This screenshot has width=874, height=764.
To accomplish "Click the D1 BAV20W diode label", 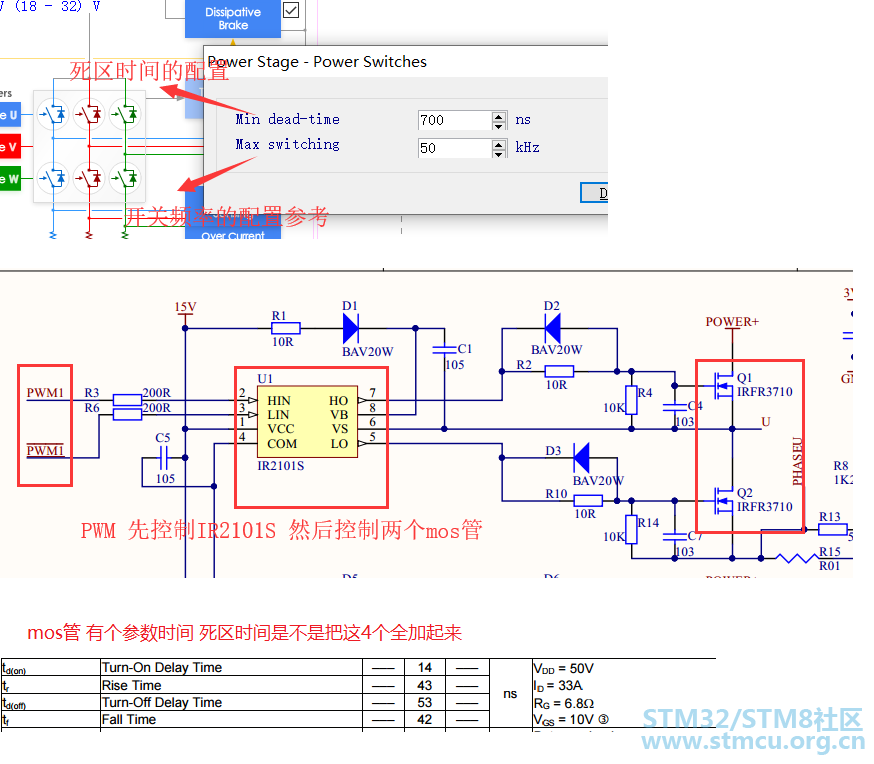I will (367, 352).
